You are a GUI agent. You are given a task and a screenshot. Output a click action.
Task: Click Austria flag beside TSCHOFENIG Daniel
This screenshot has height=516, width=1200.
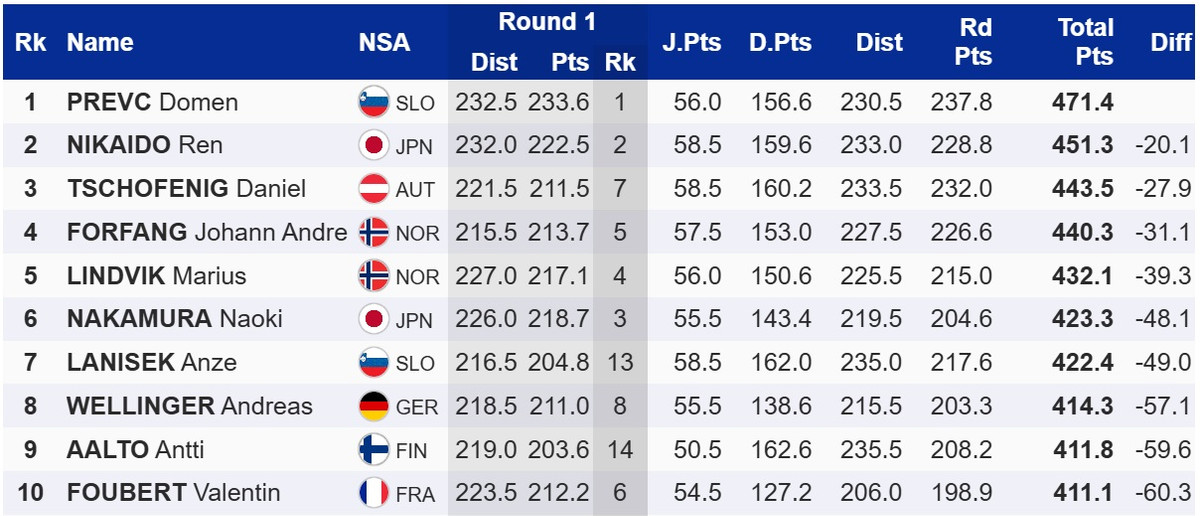[373, 189]
